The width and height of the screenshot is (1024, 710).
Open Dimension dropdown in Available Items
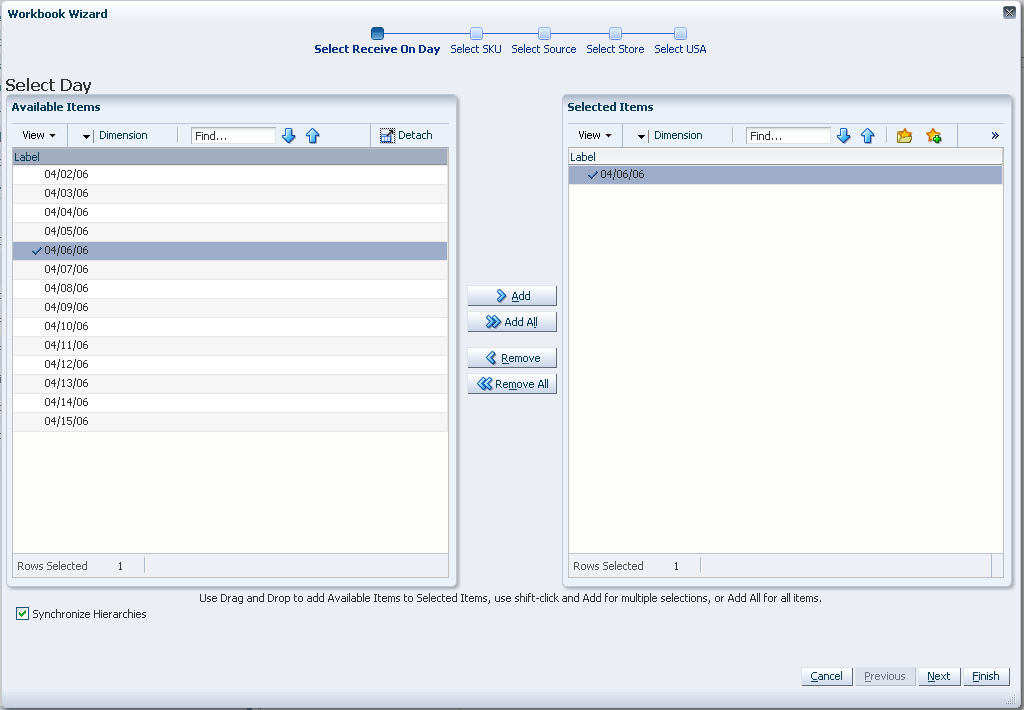click(x=86, y=136)
